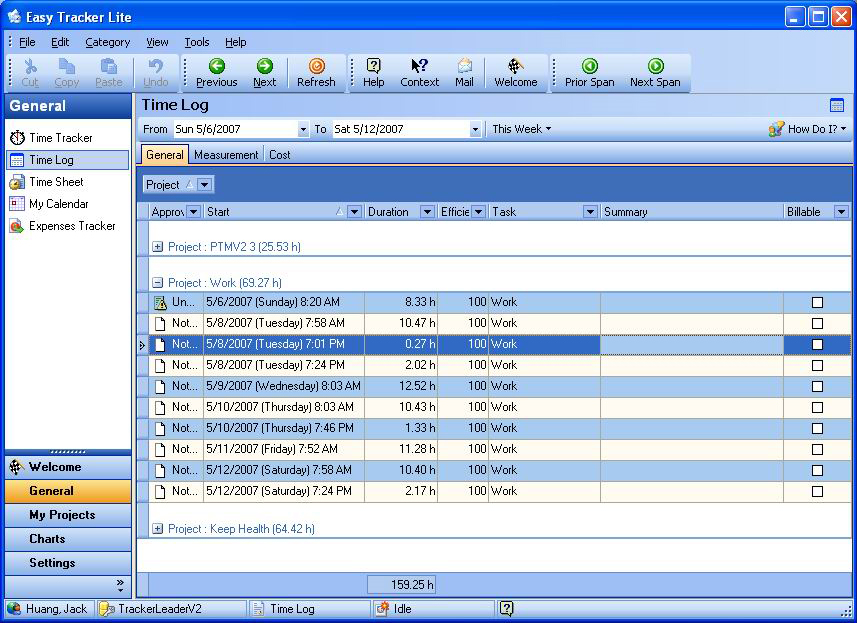Check Billable for 5/6/2007 8:20 AM entry

[817, 302]
